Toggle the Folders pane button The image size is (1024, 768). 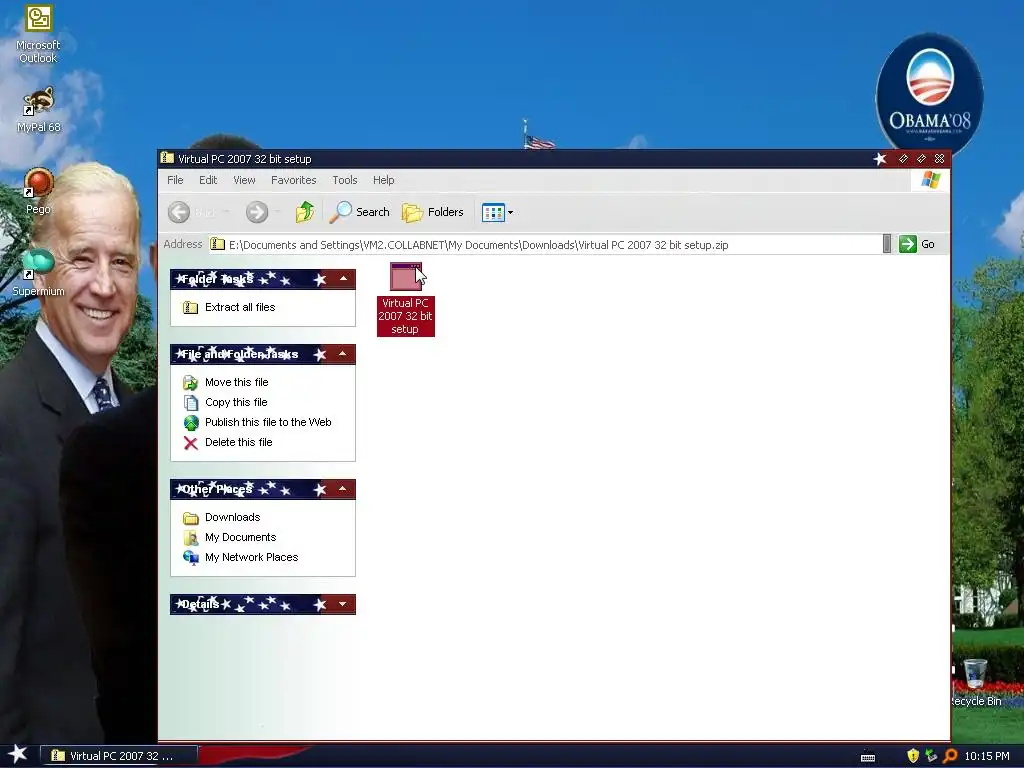tap(432, 212)
